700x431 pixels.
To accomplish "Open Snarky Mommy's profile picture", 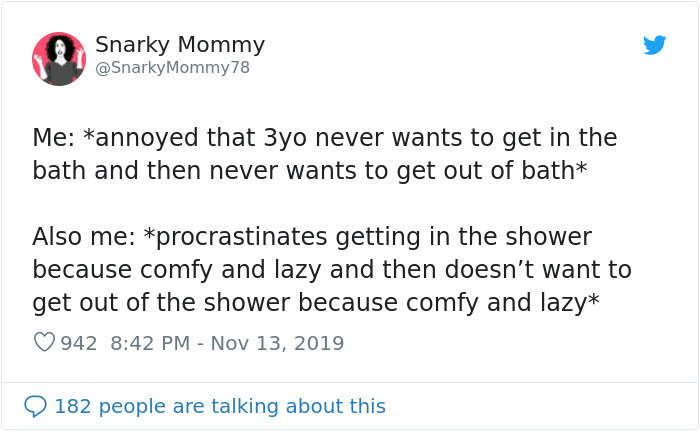I will pyautogui.click(x=59, y=59).
